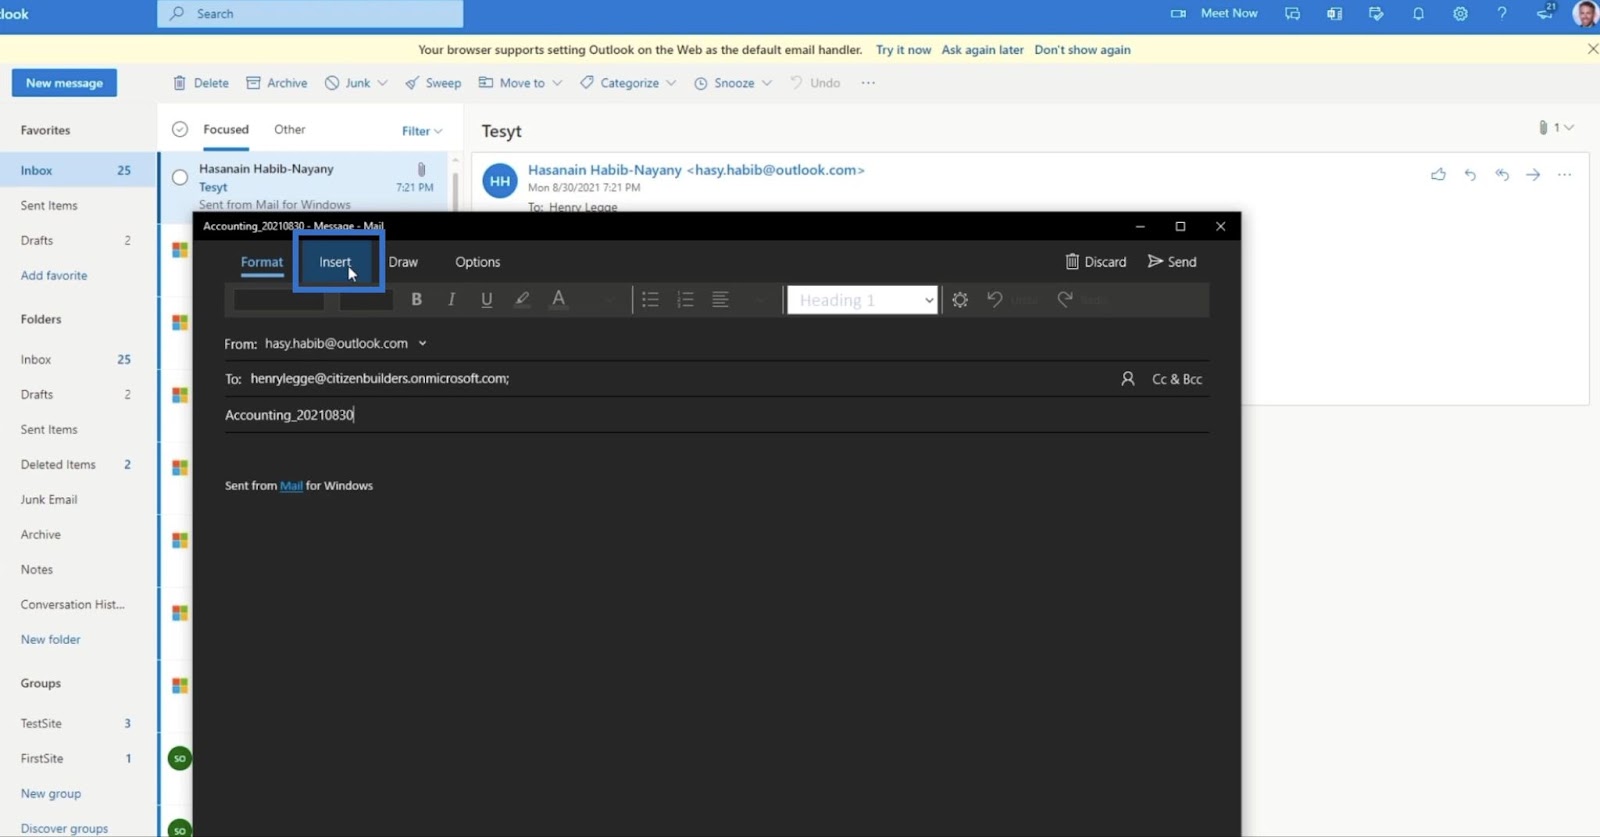Click Ask again later link
This screenshot has height=837, width=1600.
(x=982, y=50)
